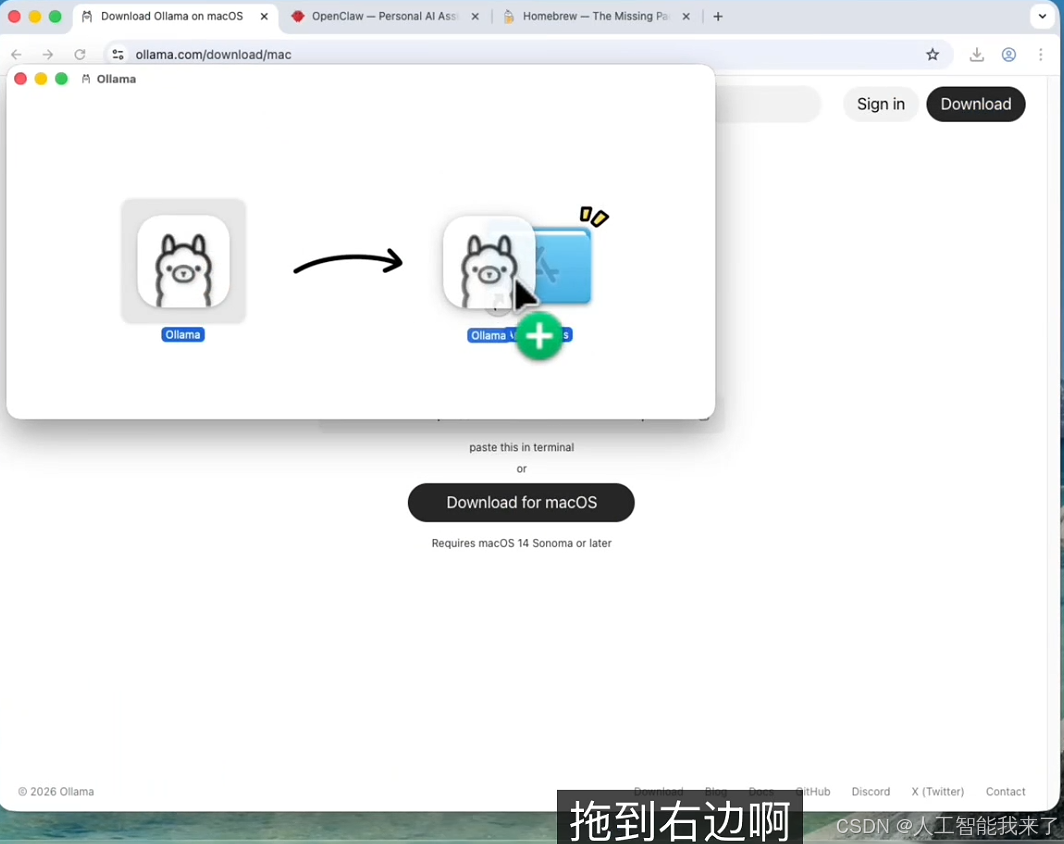Open the Discord footer link
This screenshot has width=1064, height=844.
(870, 791)
